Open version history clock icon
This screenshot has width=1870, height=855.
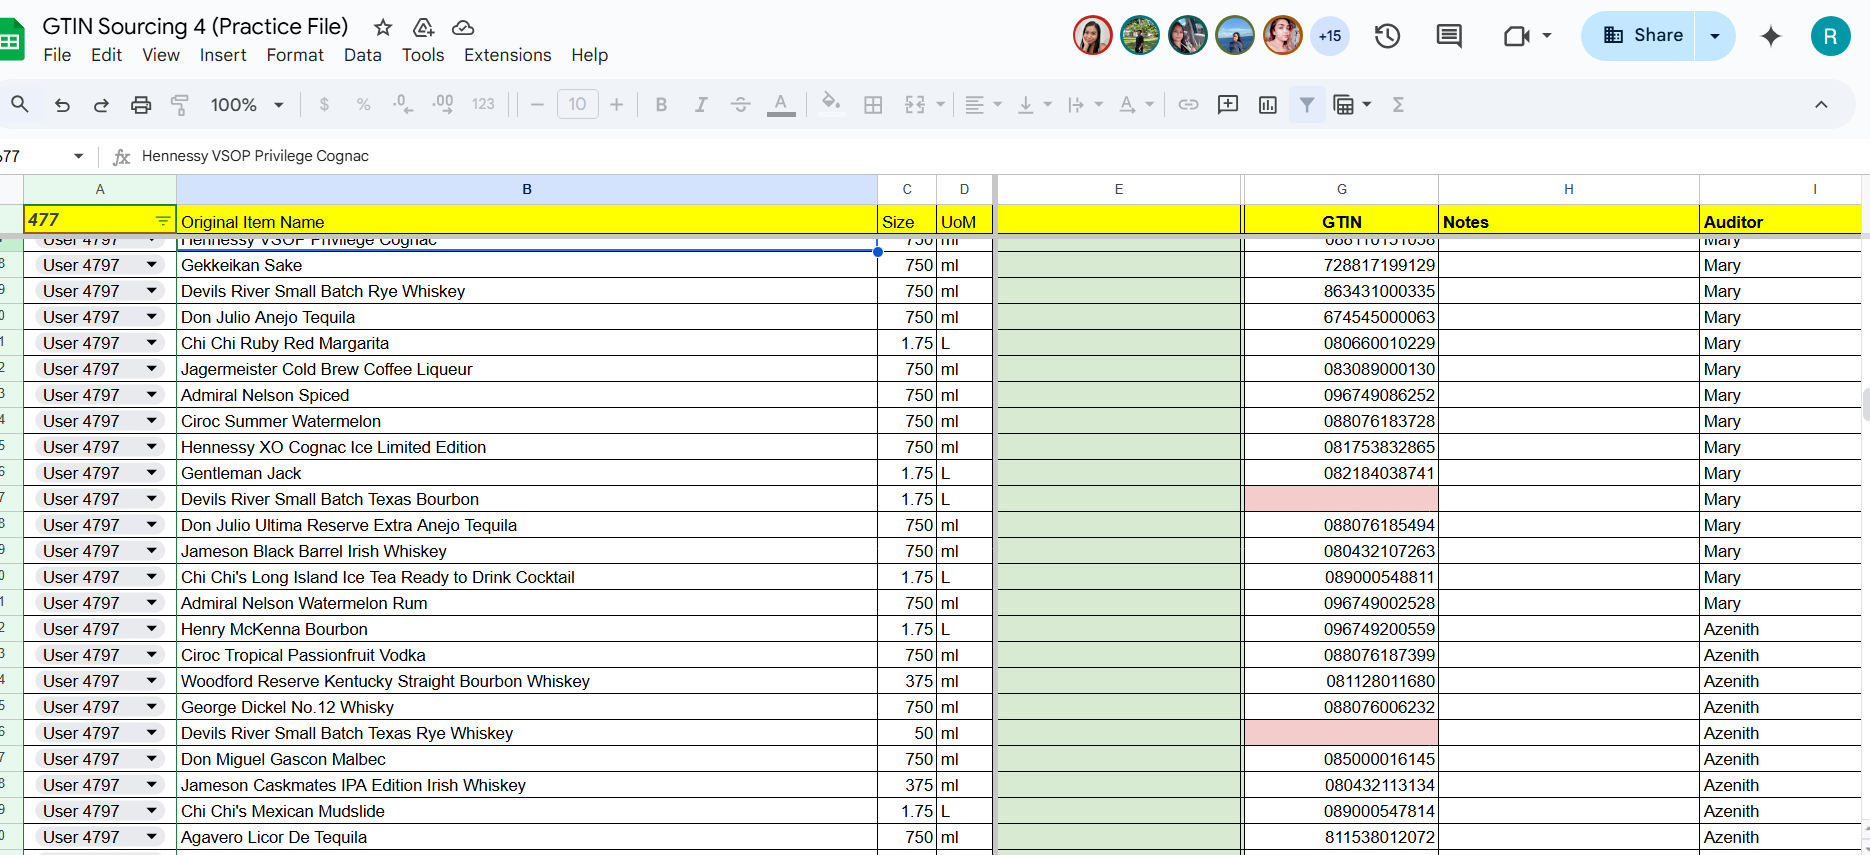point(1387,36)
